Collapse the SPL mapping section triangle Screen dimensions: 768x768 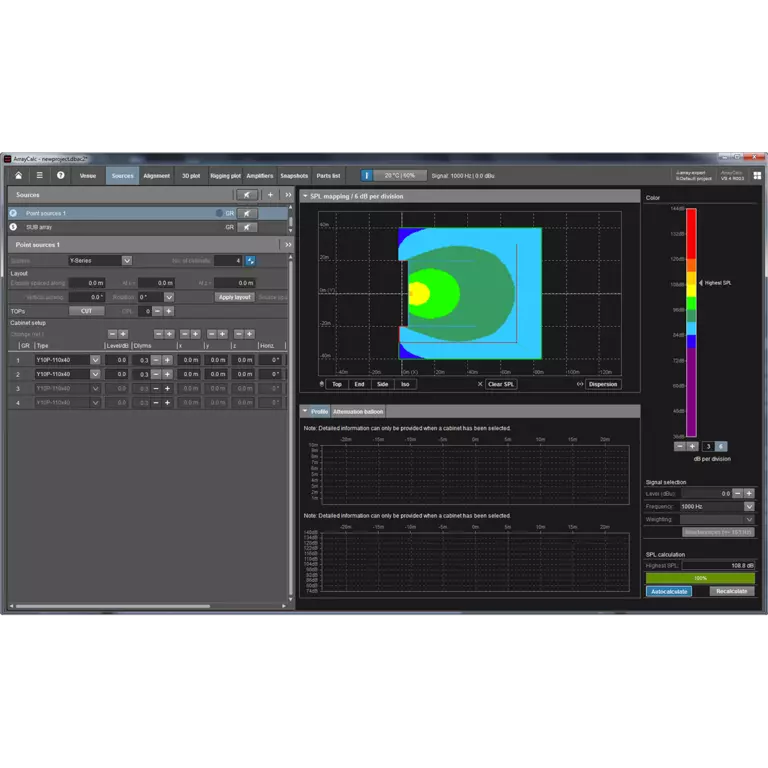click(x=305, y=196)
